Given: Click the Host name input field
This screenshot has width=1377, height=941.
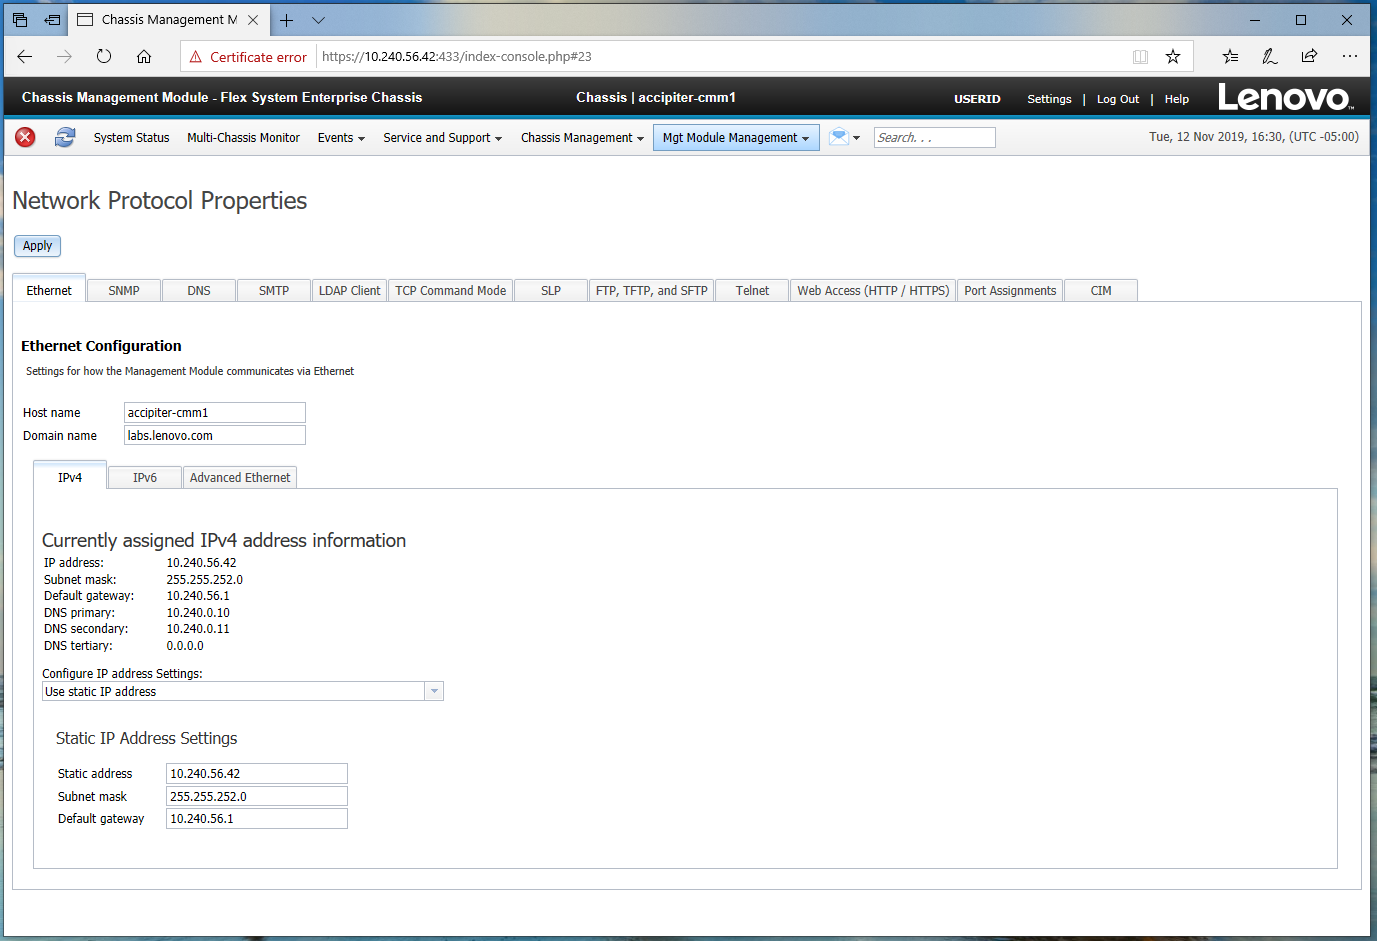Looking at the screenshot, I should pos(214,413).
